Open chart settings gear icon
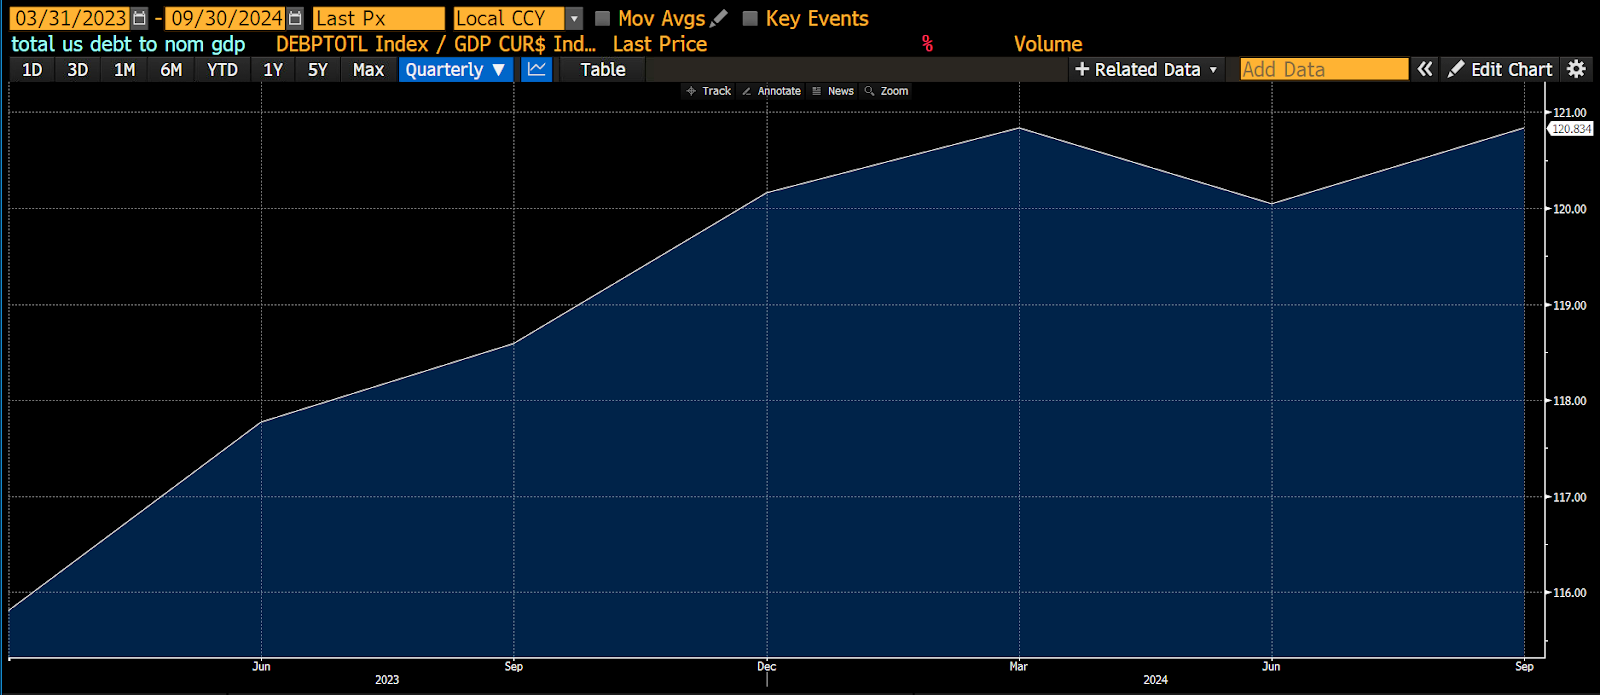Viewport: 1600px width, 695px height. click(1576, 69)
